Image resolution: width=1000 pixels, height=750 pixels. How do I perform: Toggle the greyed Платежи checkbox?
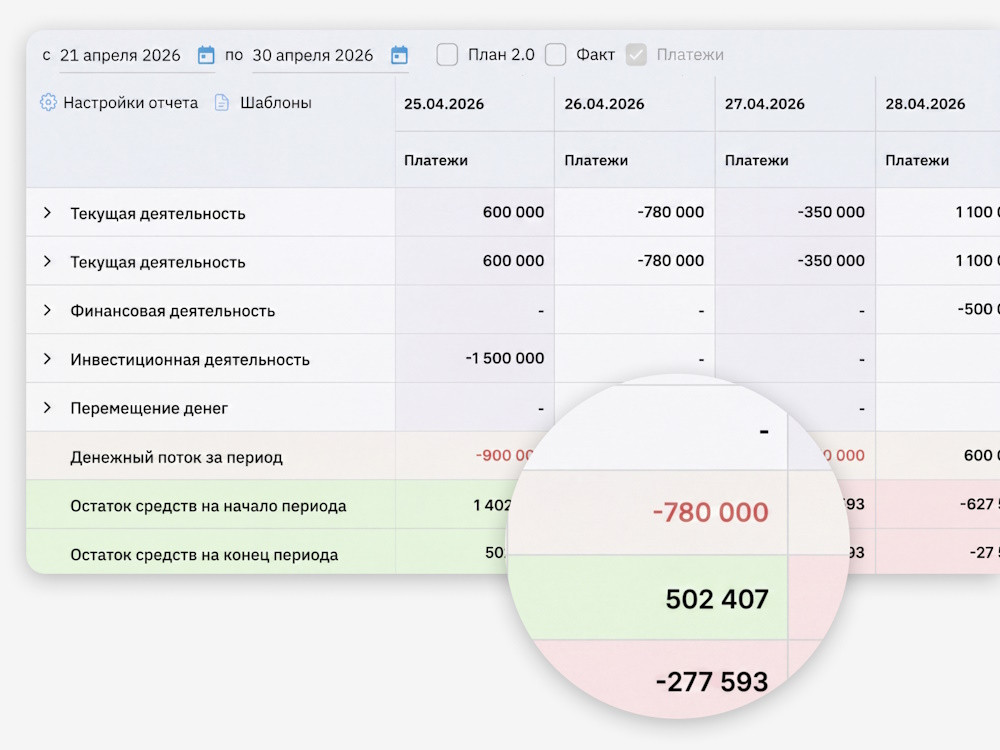636,55
